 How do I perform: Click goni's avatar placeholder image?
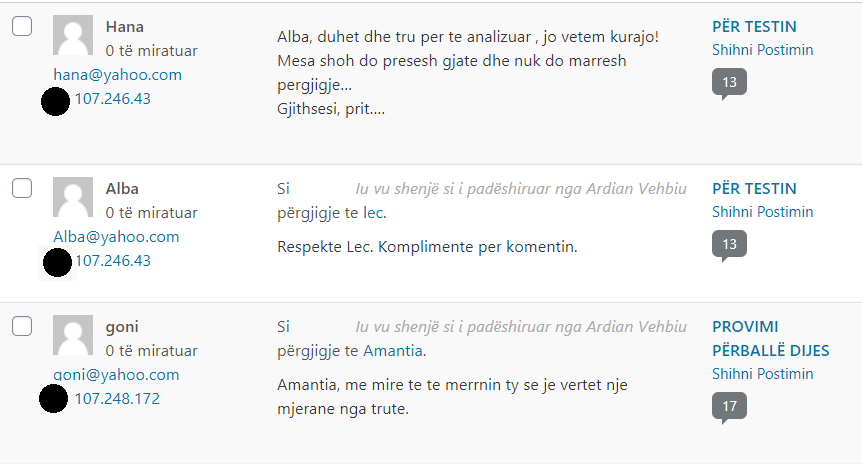tap(72, 336)
